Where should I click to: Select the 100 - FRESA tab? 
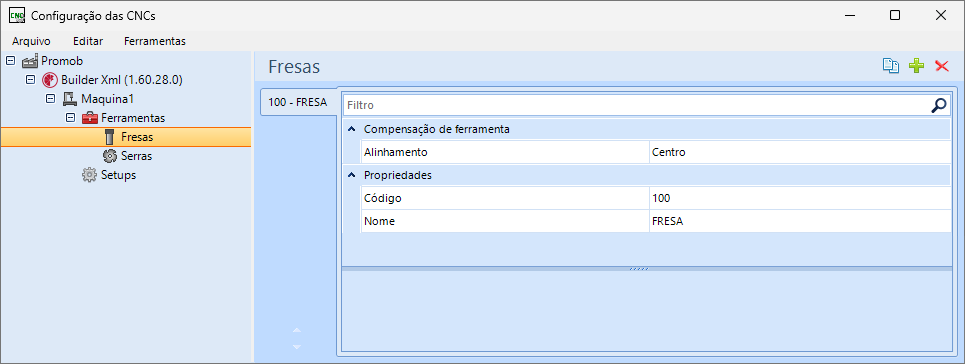pos(298,102)
